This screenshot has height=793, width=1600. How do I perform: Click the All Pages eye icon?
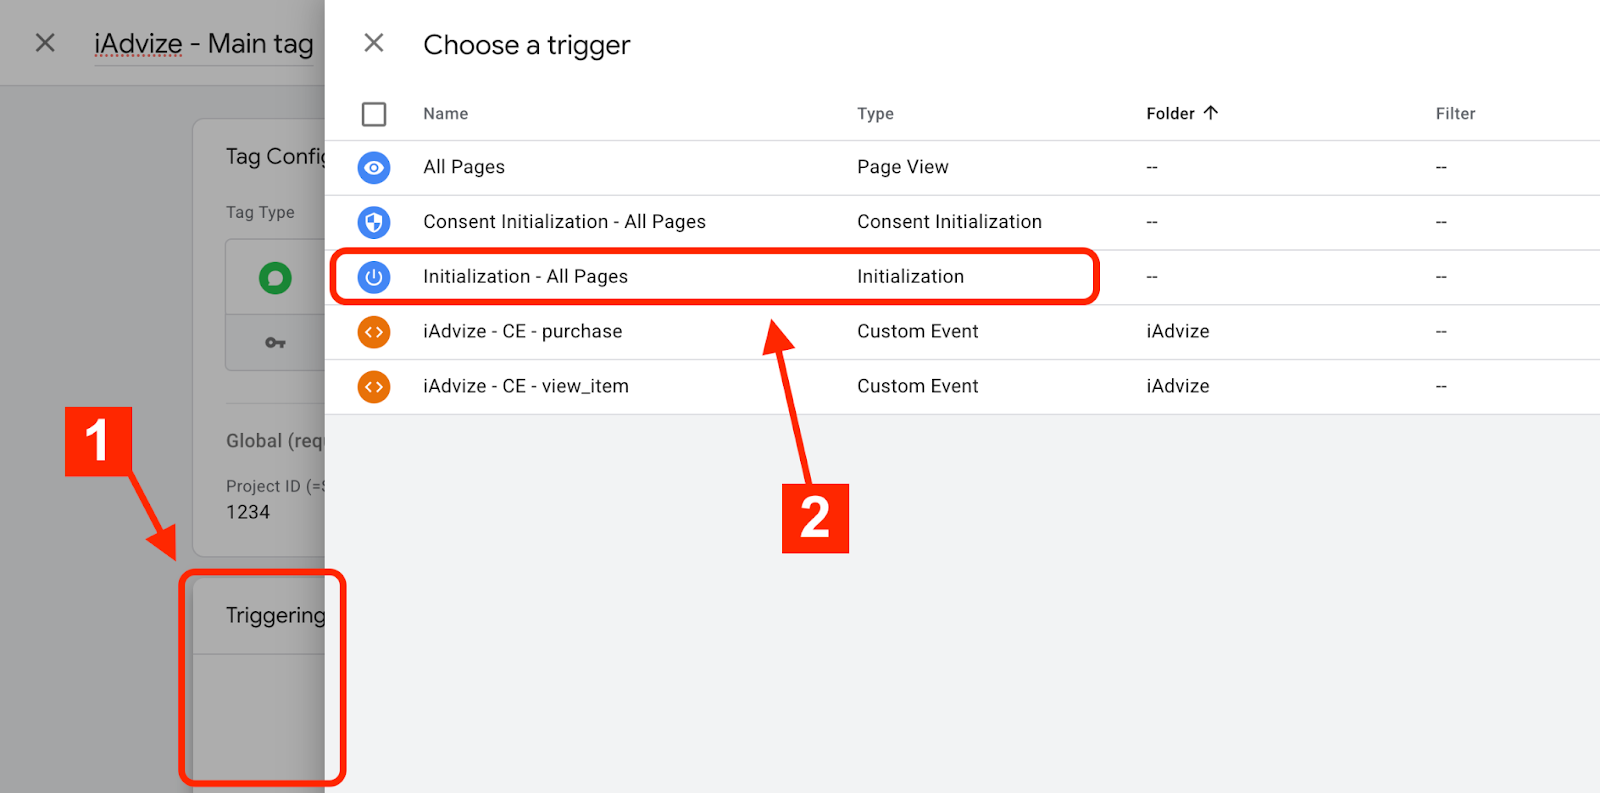374,168
